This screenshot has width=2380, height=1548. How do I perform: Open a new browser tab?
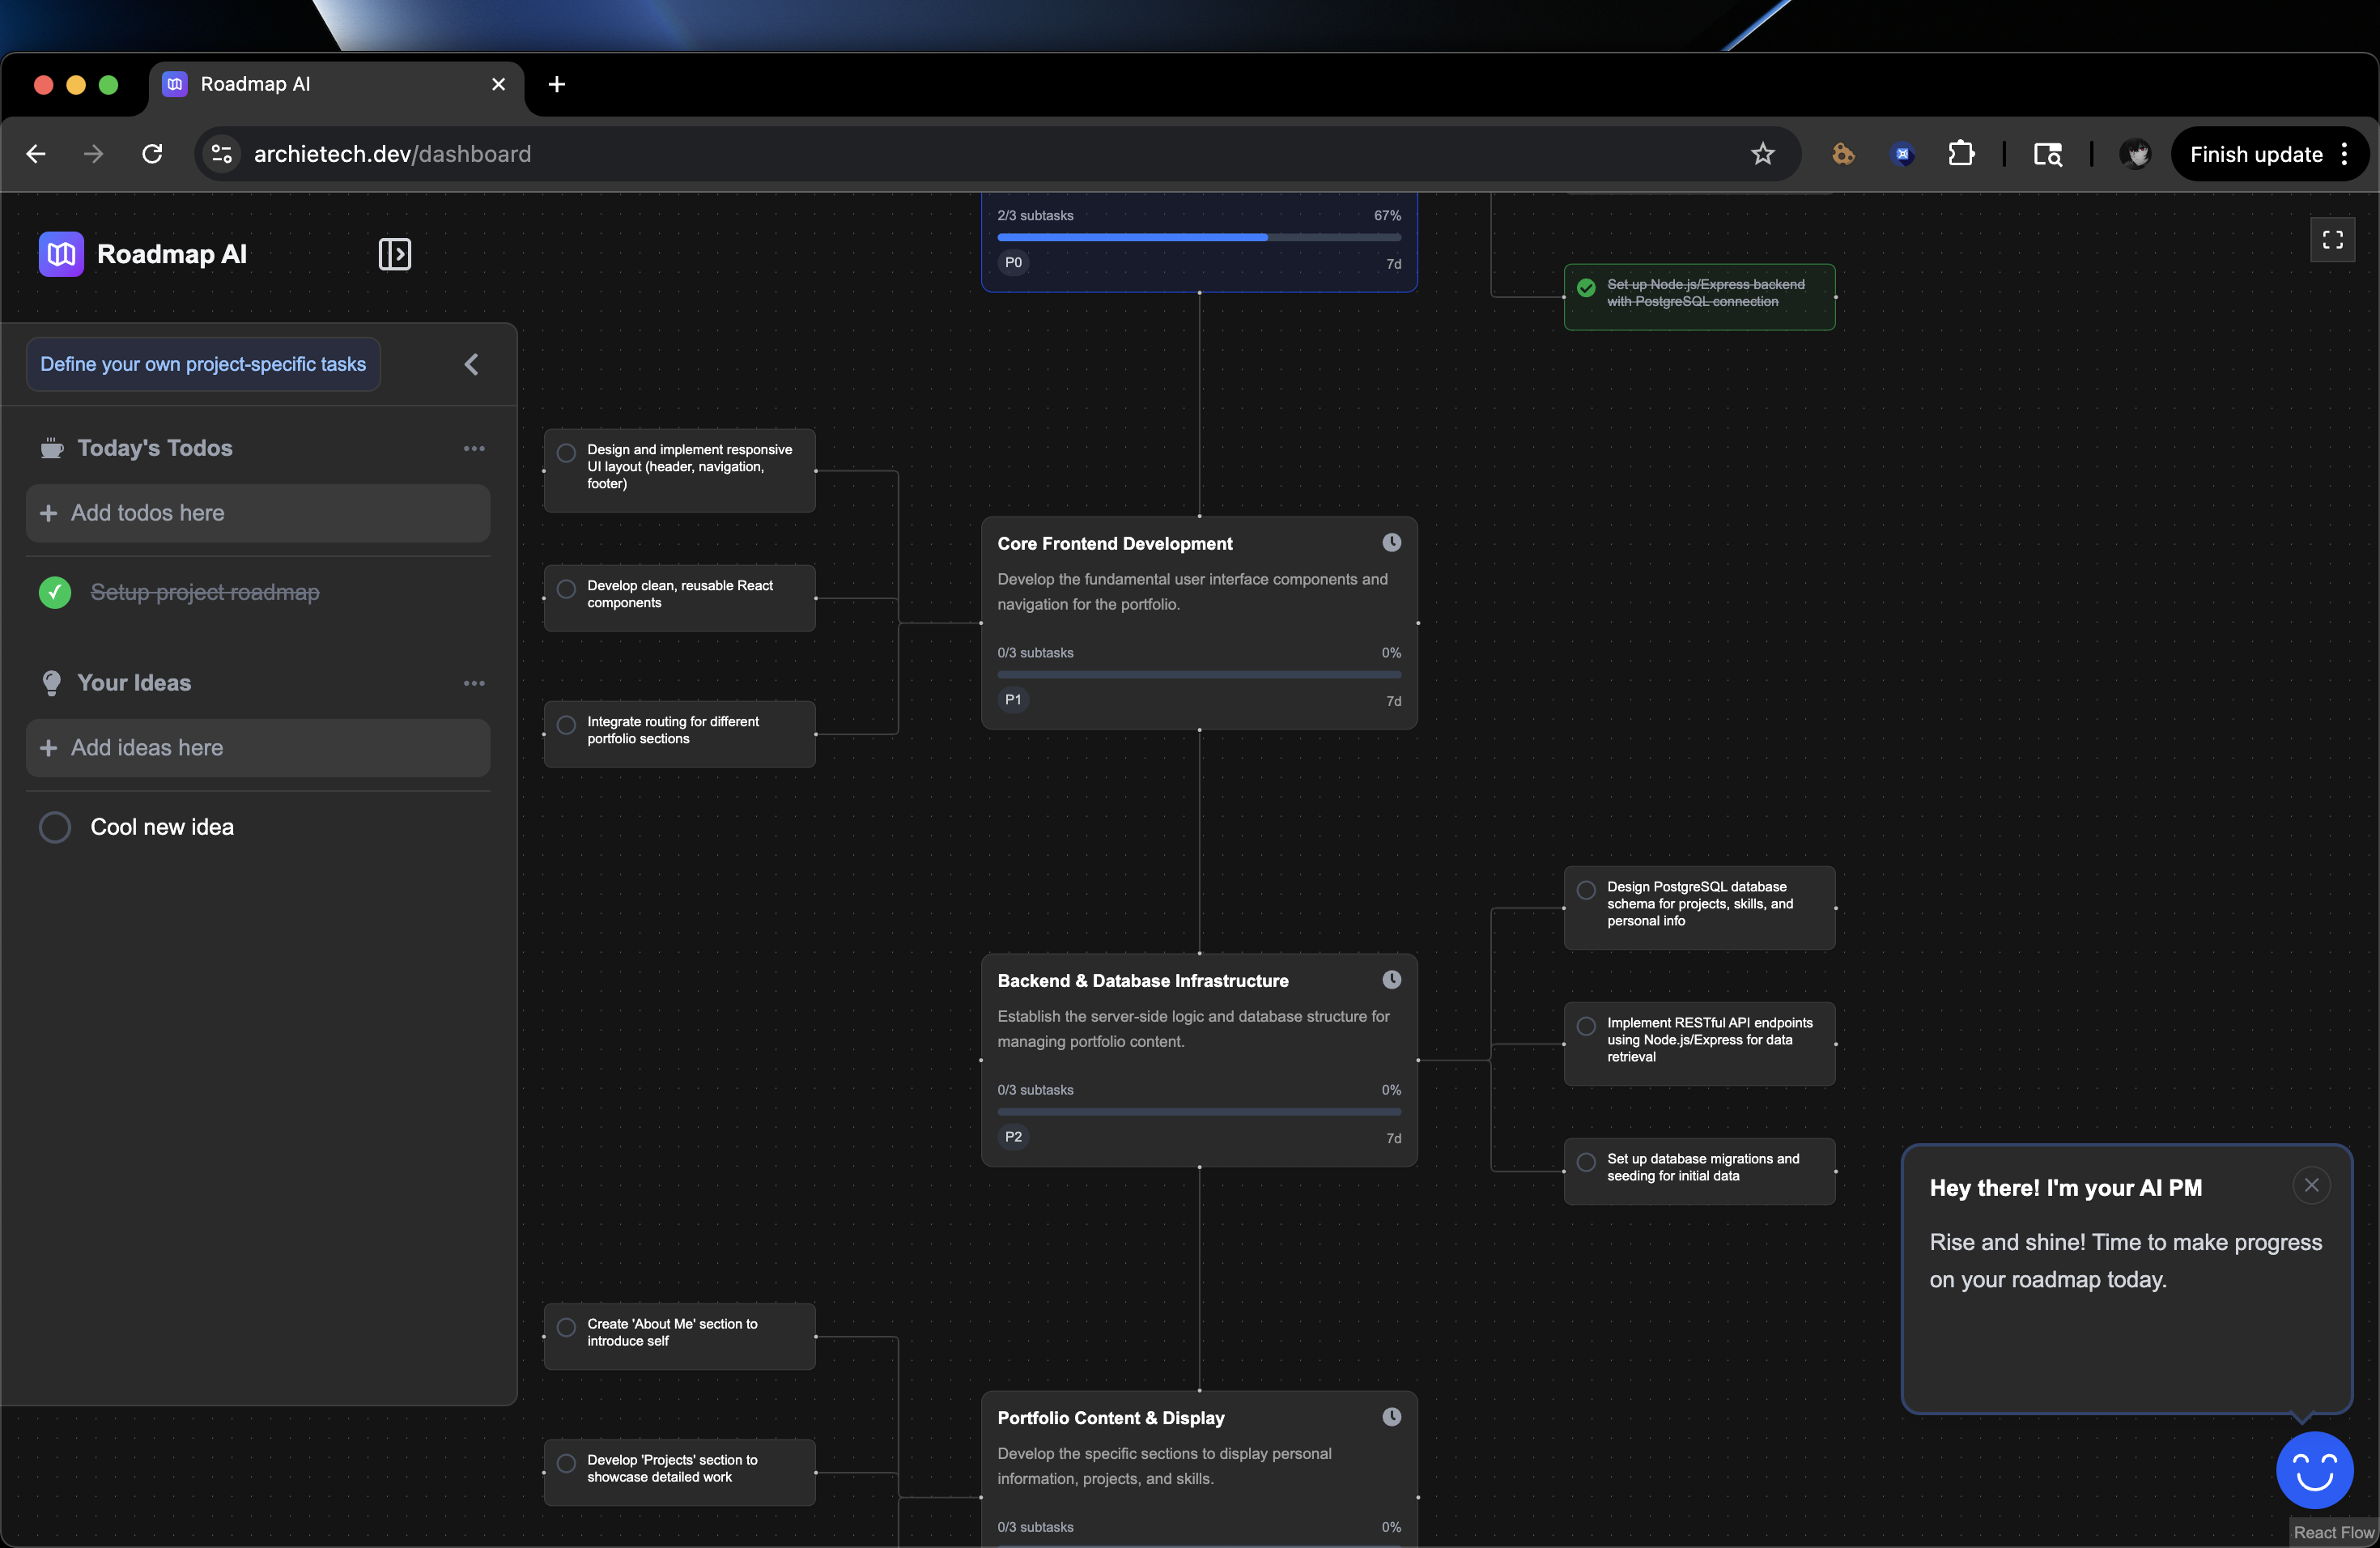[557, 84]
